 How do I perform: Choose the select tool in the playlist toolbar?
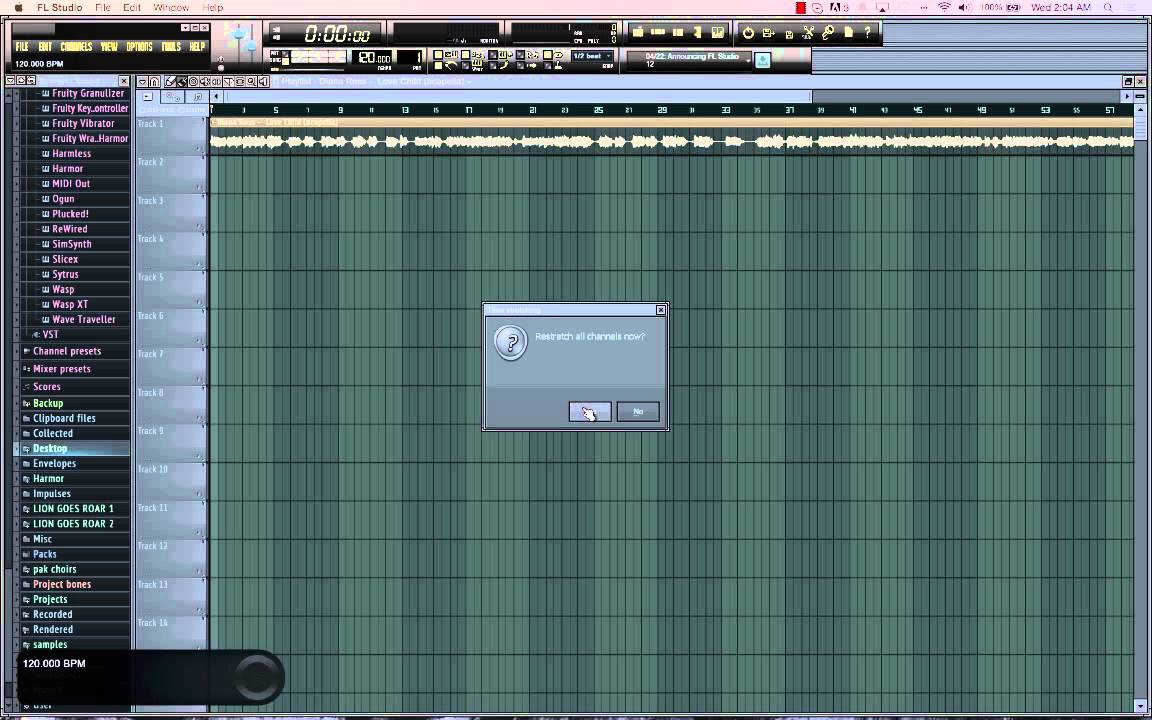pos(240,82)
